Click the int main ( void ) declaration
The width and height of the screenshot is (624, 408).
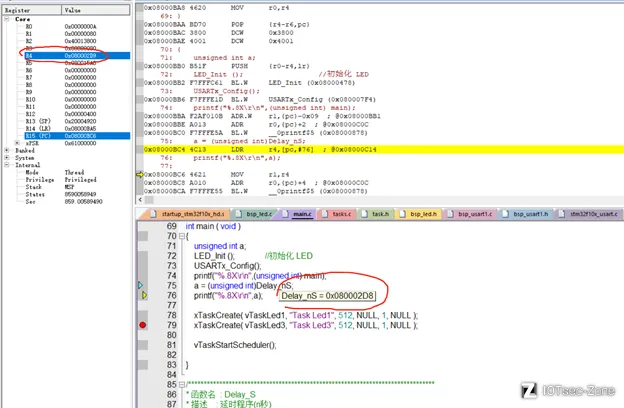click(x=213, y=226)
